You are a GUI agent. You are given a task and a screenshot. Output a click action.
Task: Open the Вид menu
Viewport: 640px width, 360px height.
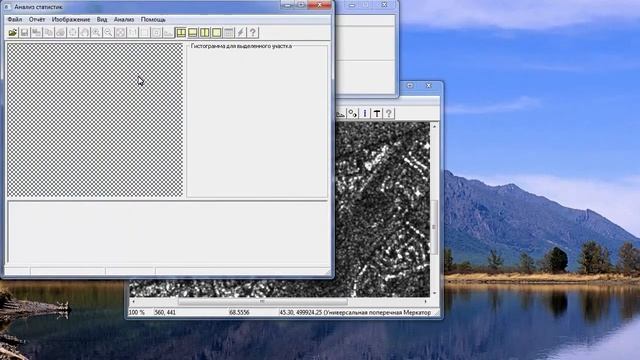click(102, 20)
